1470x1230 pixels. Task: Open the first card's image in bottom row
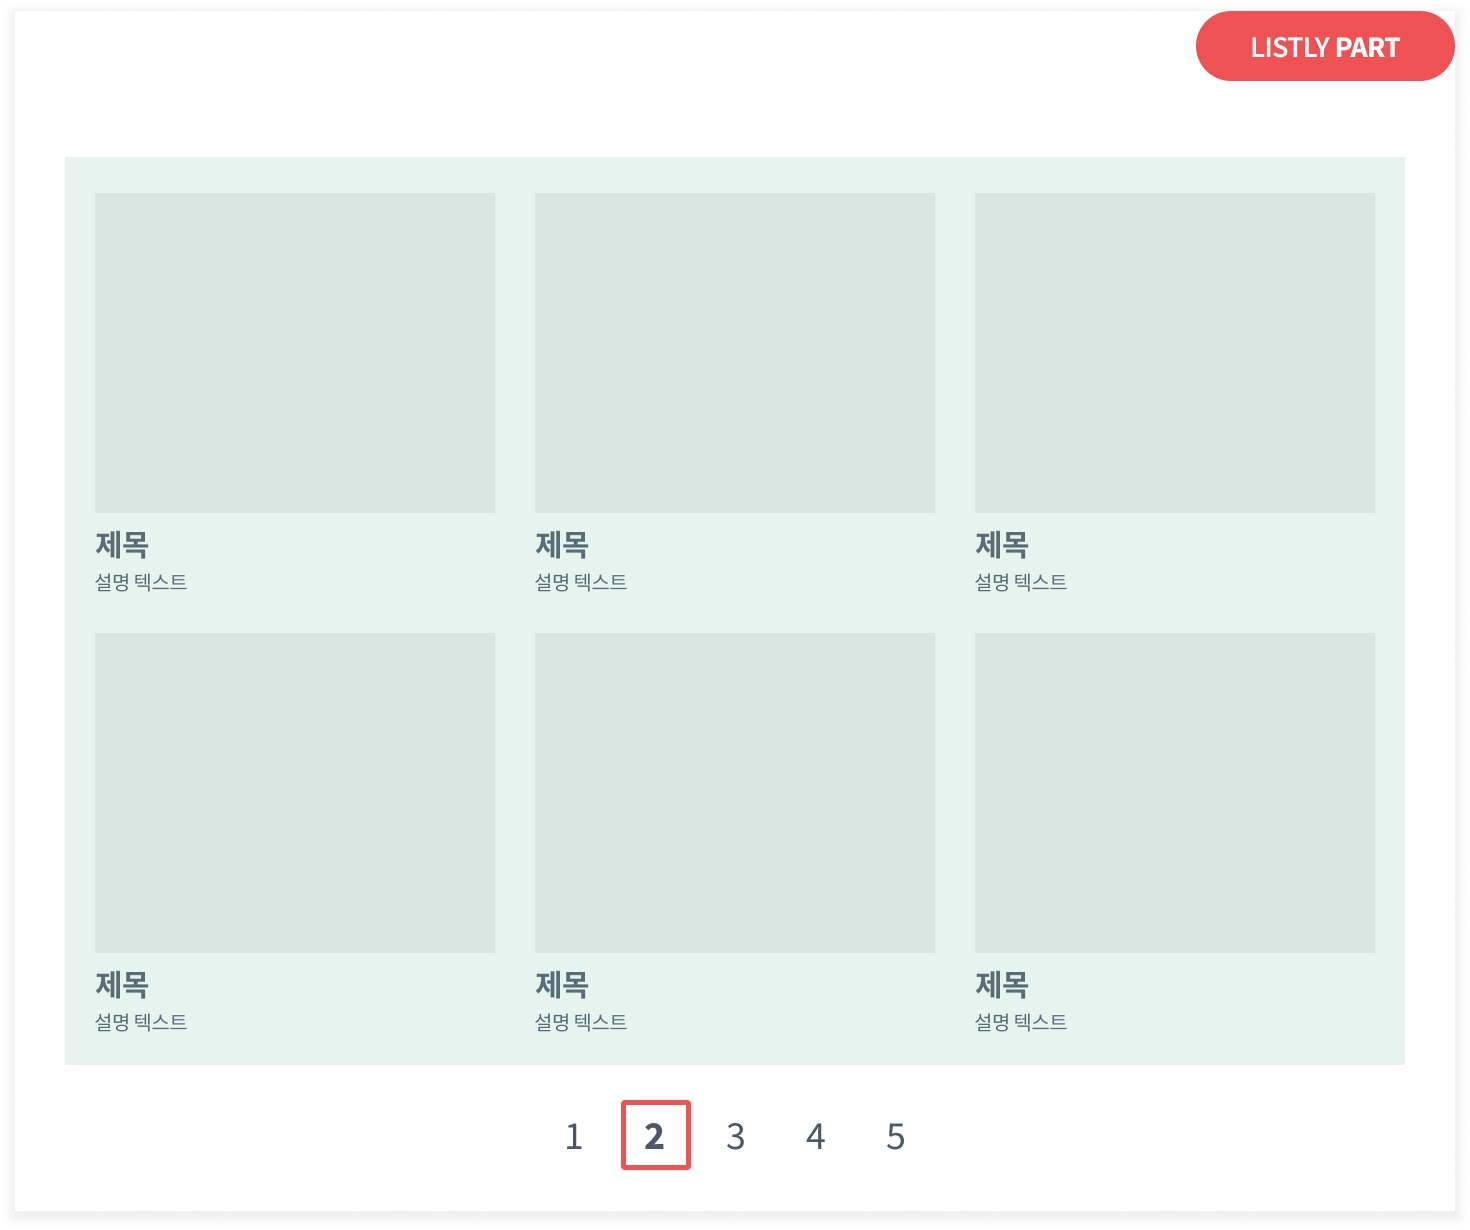pos(295,792)
